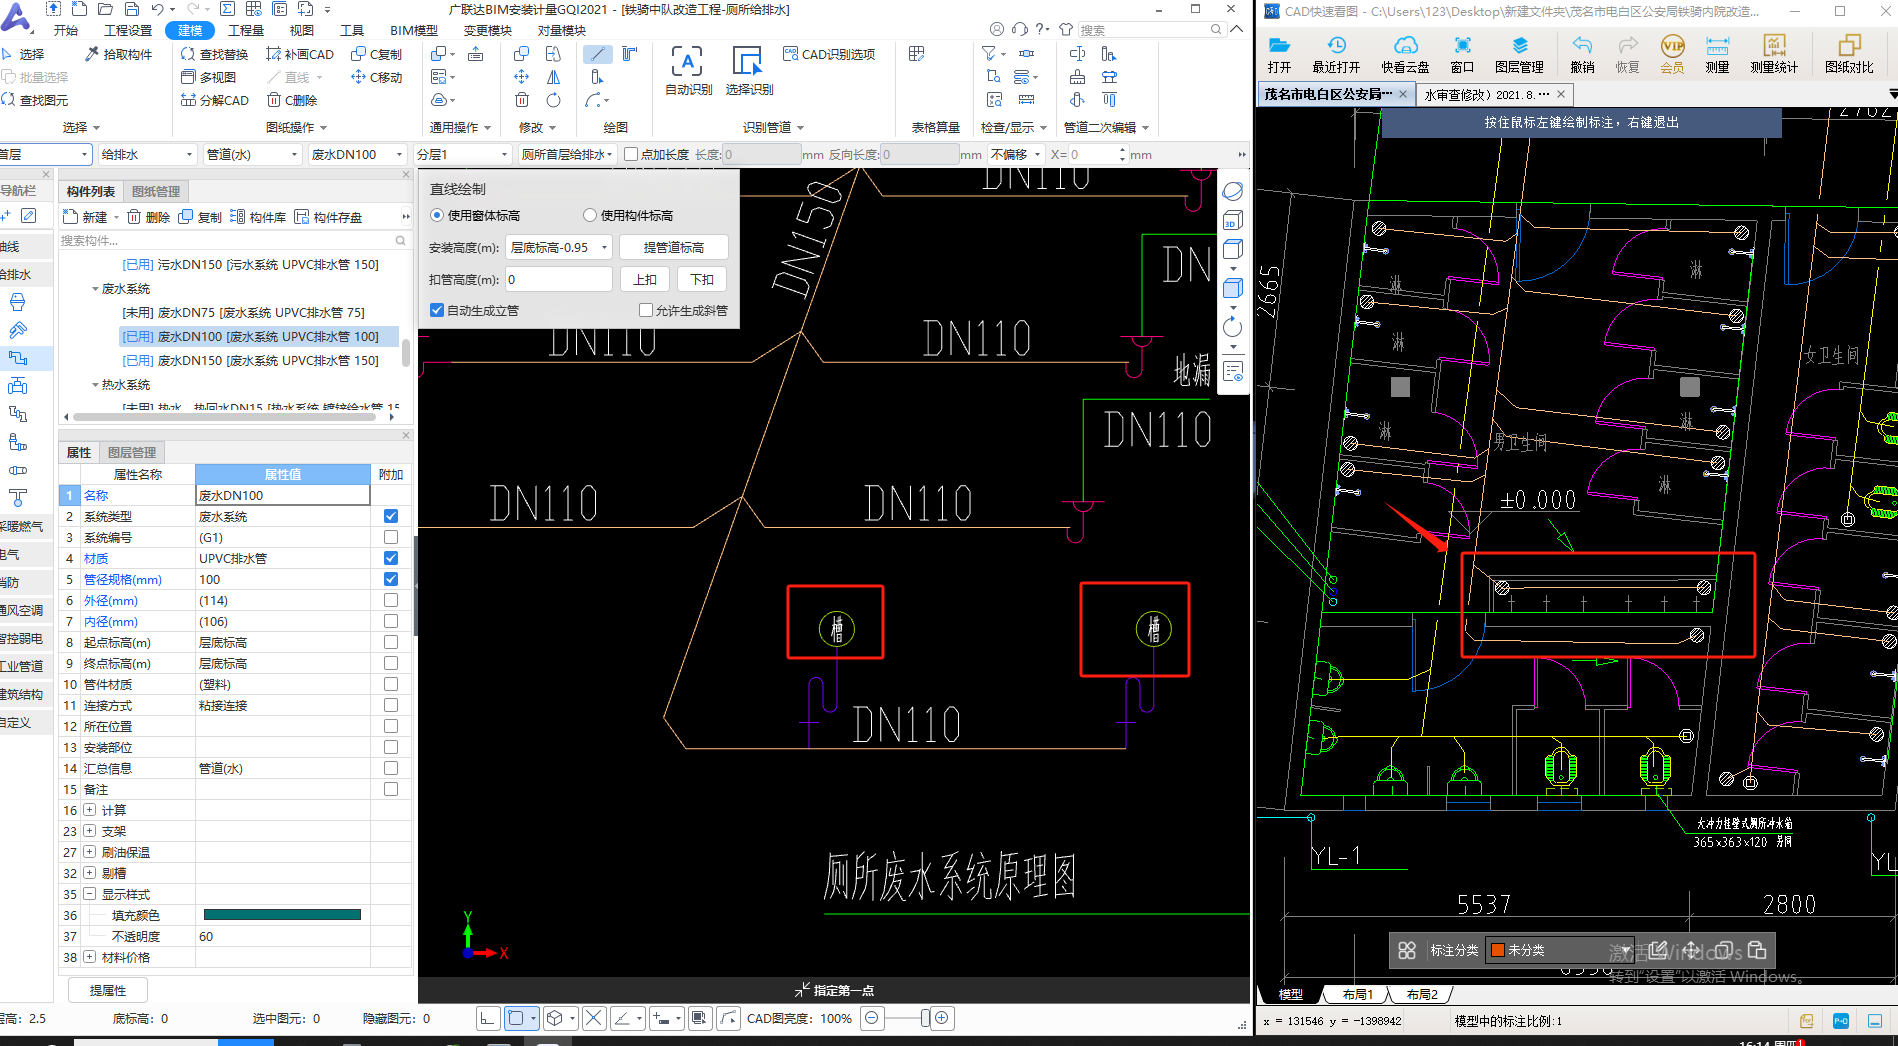This screenshot has width=1898, height=1046.
Task: Click 分解CAD tool
Action: (215, 100)
